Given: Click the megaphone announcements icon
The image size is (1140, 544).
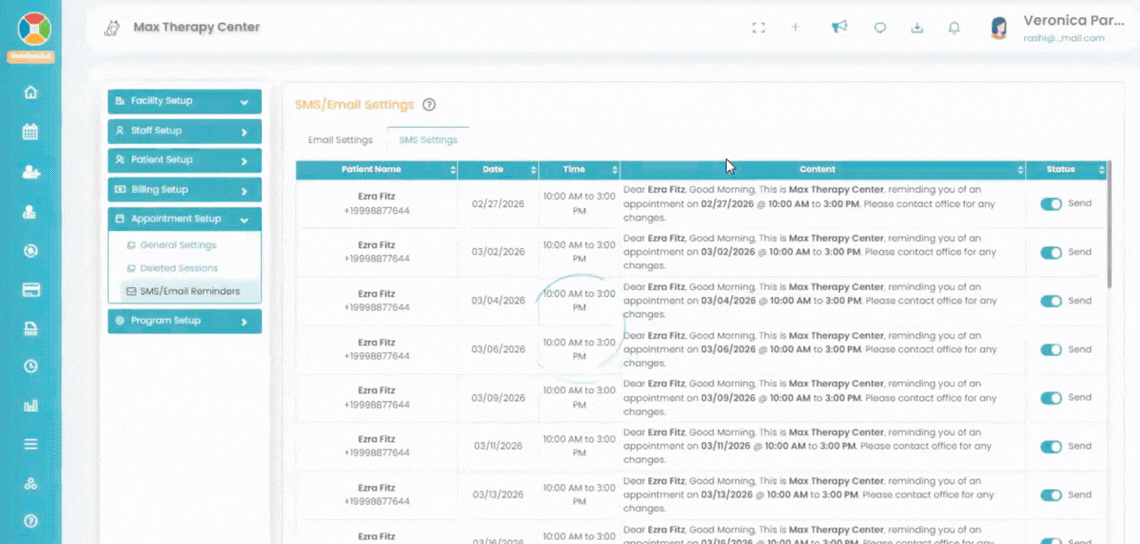Looking at the screenshot, I should click(x=839, y=27).
